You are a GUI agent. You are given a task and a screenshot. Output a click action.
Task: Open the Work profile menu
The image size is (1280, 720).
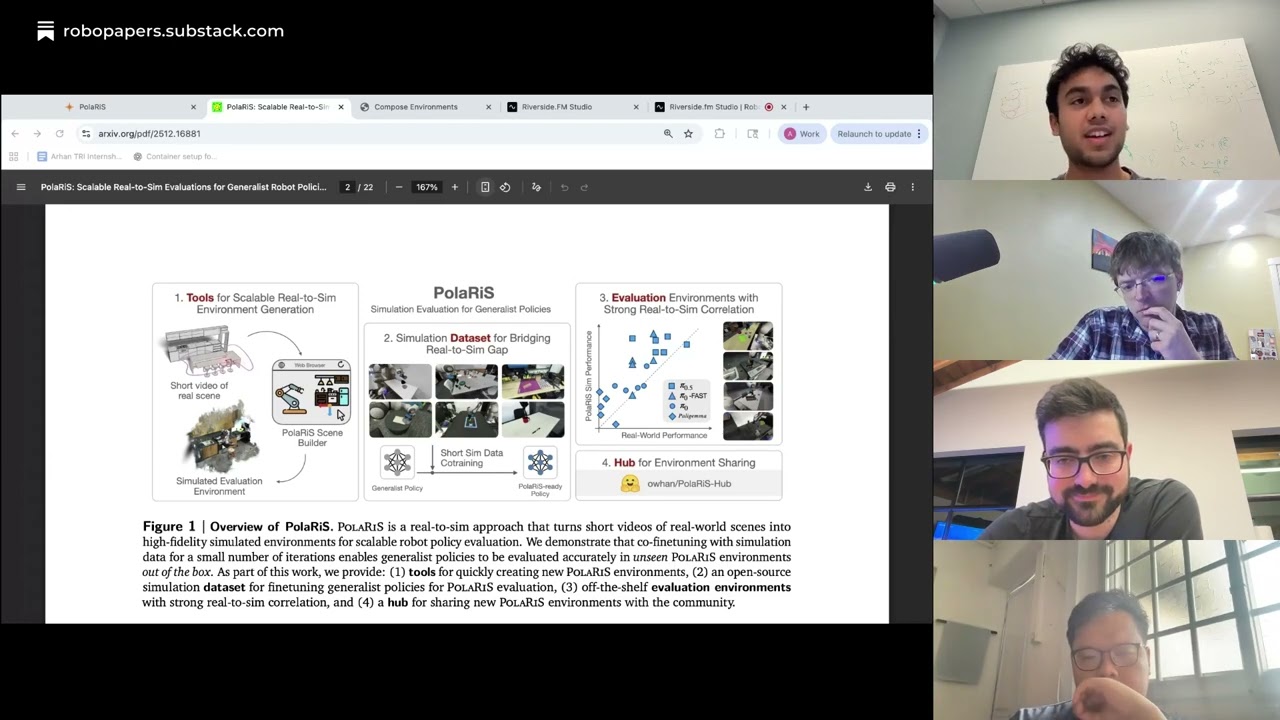(801, 134)
